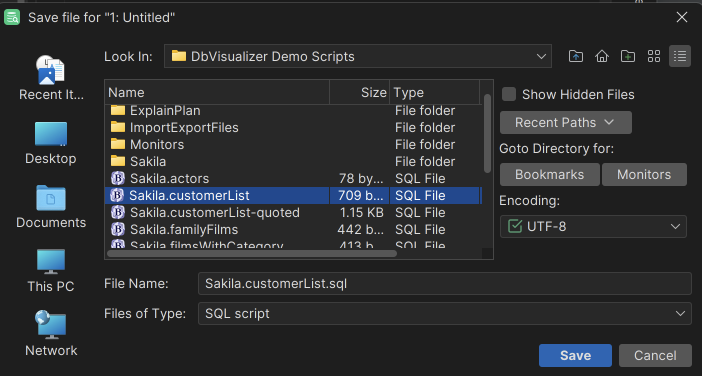Click the Save button
Image resolution: width=702 pixels, height=376 pixels.
pos(575,355)
